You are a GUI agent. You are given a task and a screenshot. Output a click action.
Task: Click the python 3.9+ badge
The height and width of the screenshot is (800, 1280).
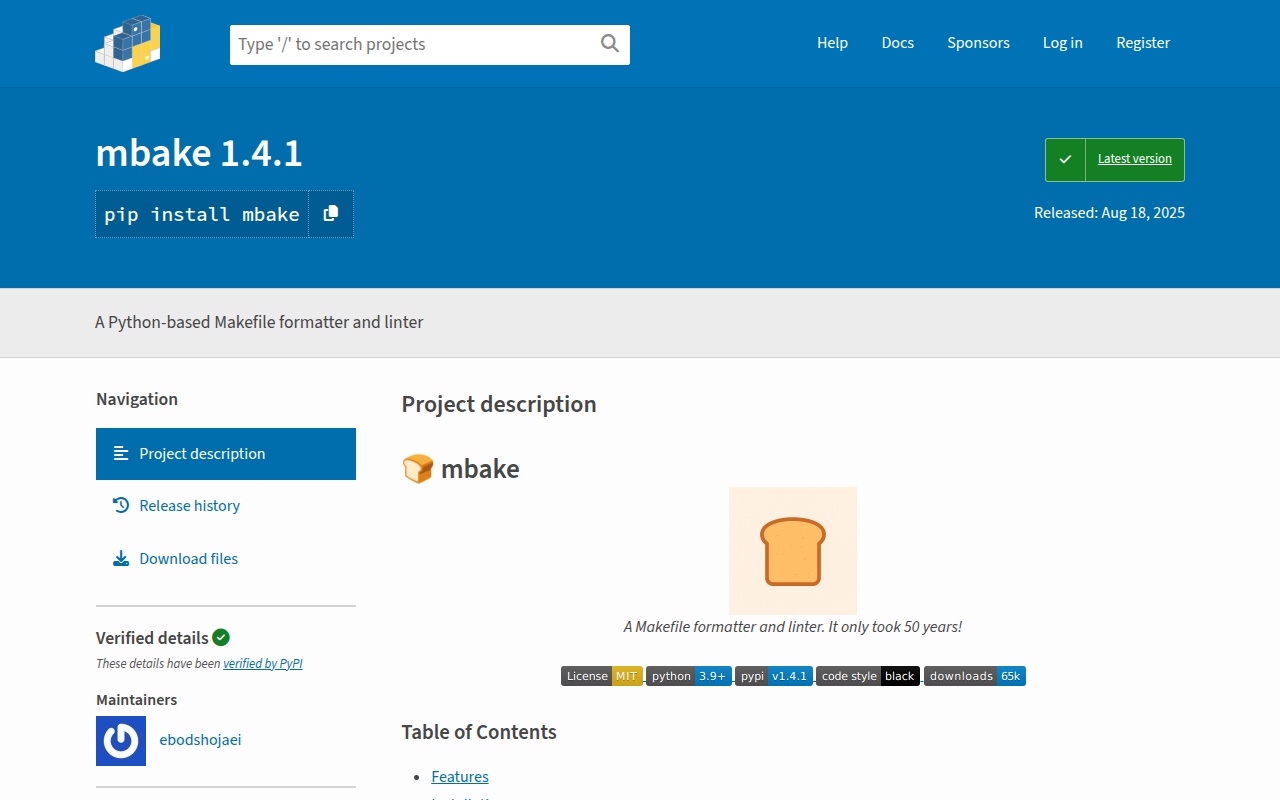tap(689, 676)
